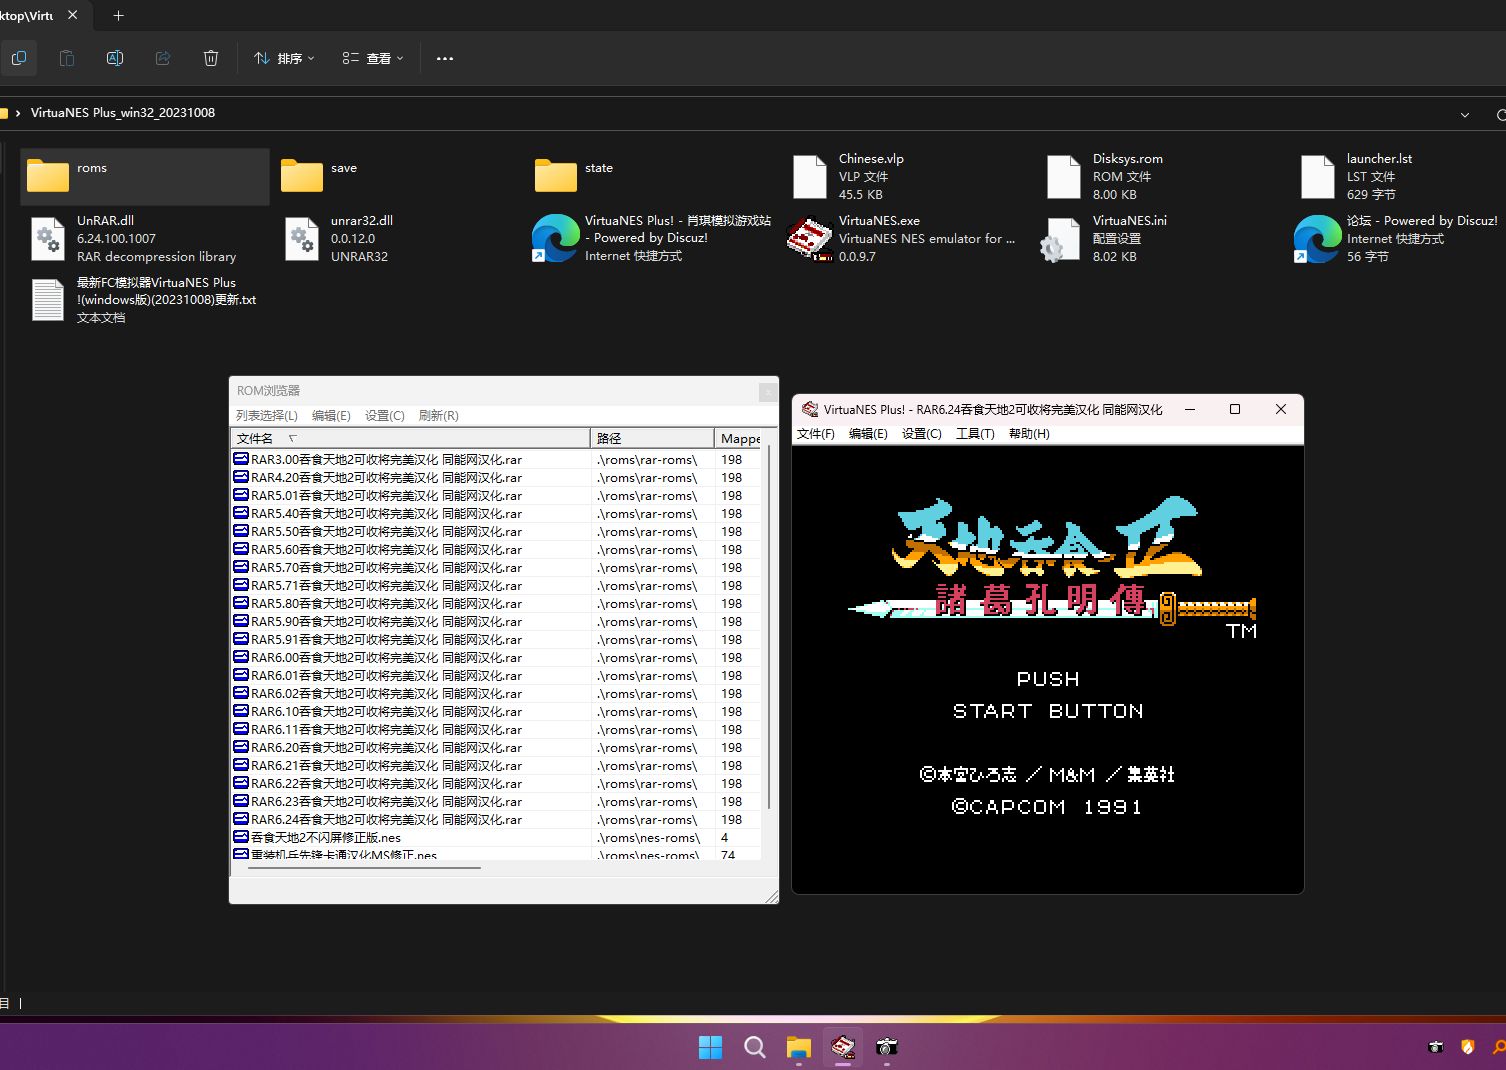Open the 查看 view dropdown
1506x1070 pixels.
coord(373,58)
